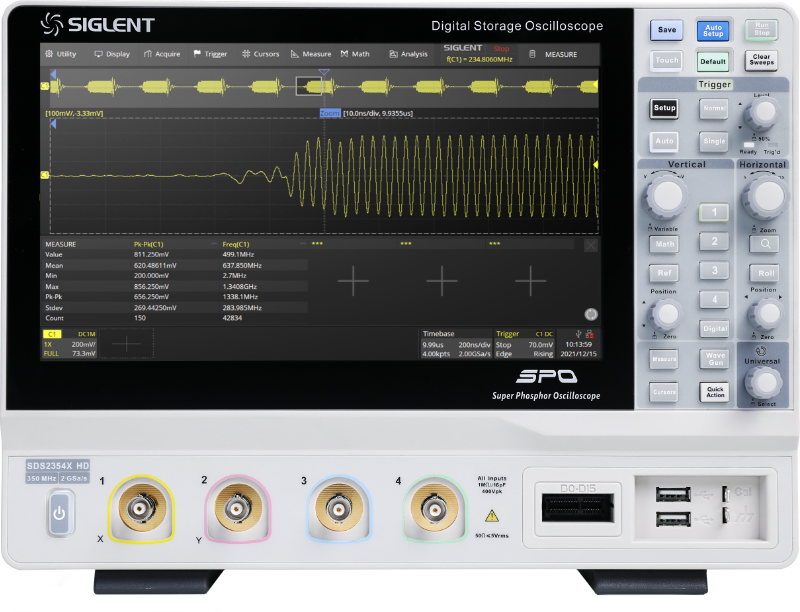Screen dimensions: 800x612
Task: Add a channel via plus box beside C1
Action: 126,344
